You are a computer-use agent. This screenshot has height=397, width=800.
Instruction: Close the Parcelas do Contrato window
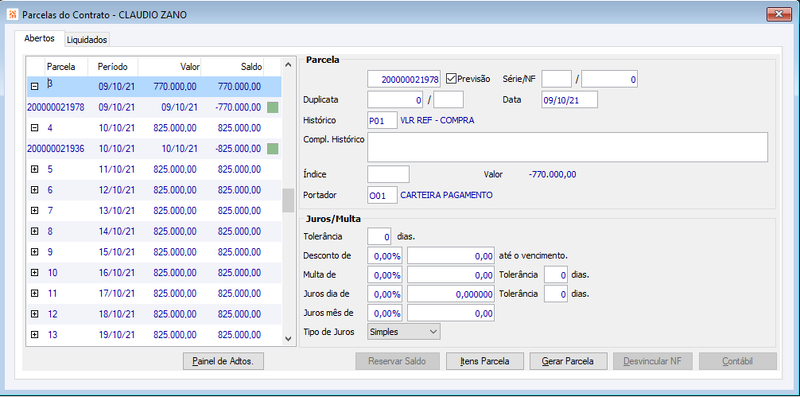[x=779, y=14]
